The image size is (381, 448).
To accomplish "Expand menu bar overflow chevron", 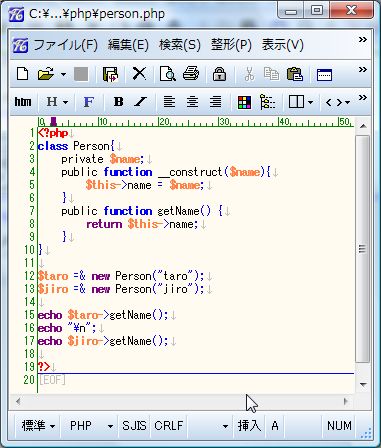I will coord(363,40).
